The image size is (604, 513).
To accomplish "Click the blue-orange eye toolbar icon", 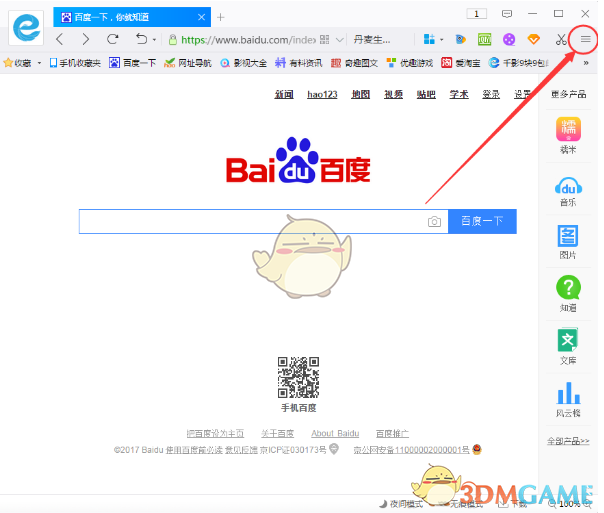I will pyautogui.click(x=460, y=39).
